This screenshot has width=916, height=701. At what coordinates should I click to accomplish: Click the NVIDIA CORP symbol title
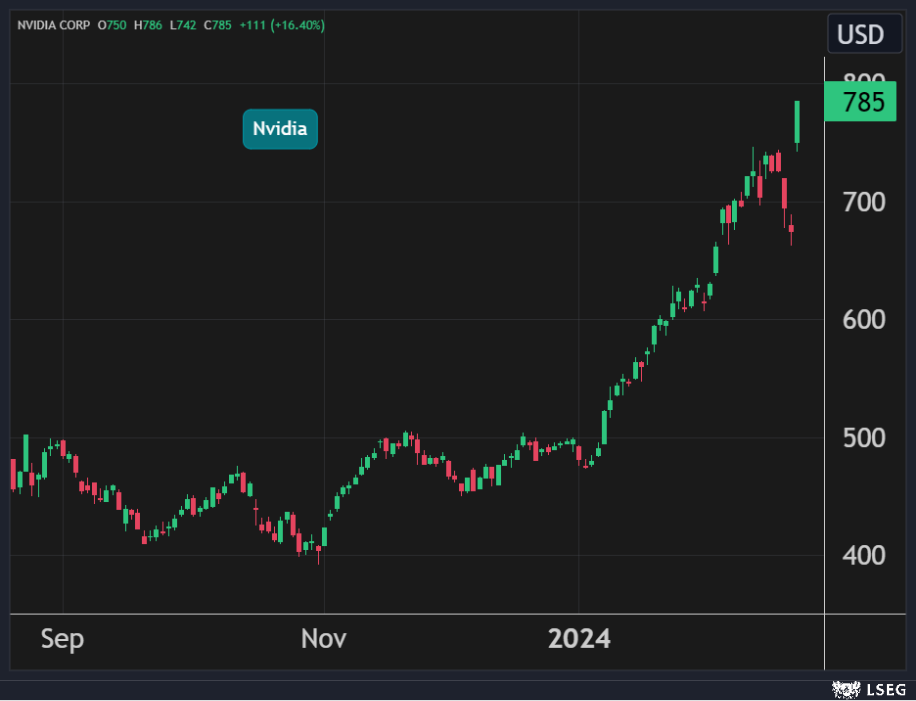(53, 25)
